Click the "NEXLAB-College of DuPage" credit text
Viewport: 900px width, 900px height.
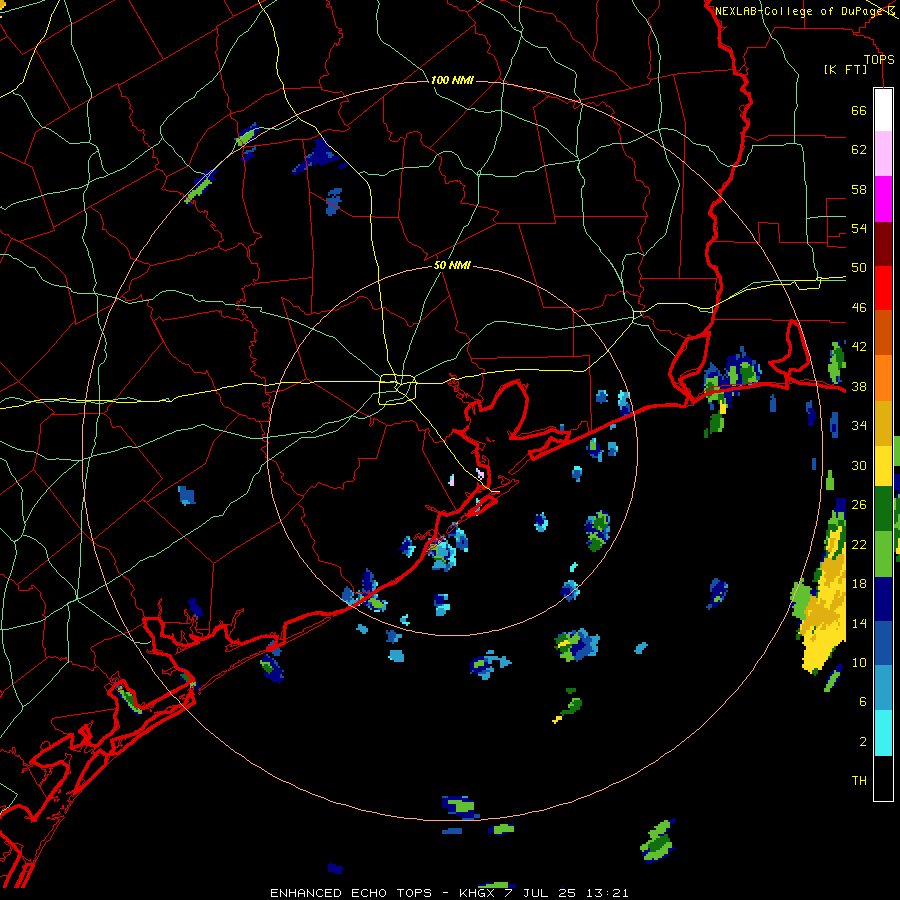click(798, 11)
